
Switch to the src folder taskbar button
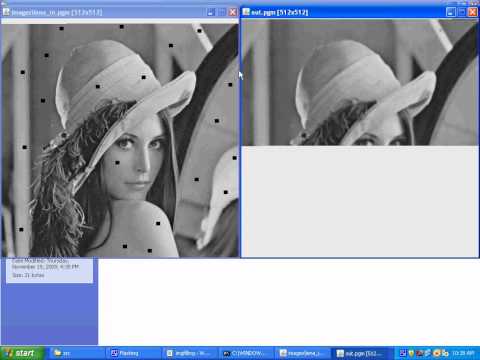point(77,353)
